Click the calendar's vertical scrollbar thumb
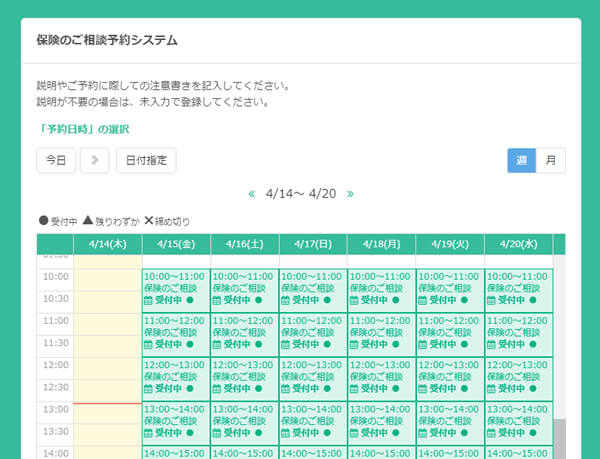The image size is (600, 459). click(559, 438)
